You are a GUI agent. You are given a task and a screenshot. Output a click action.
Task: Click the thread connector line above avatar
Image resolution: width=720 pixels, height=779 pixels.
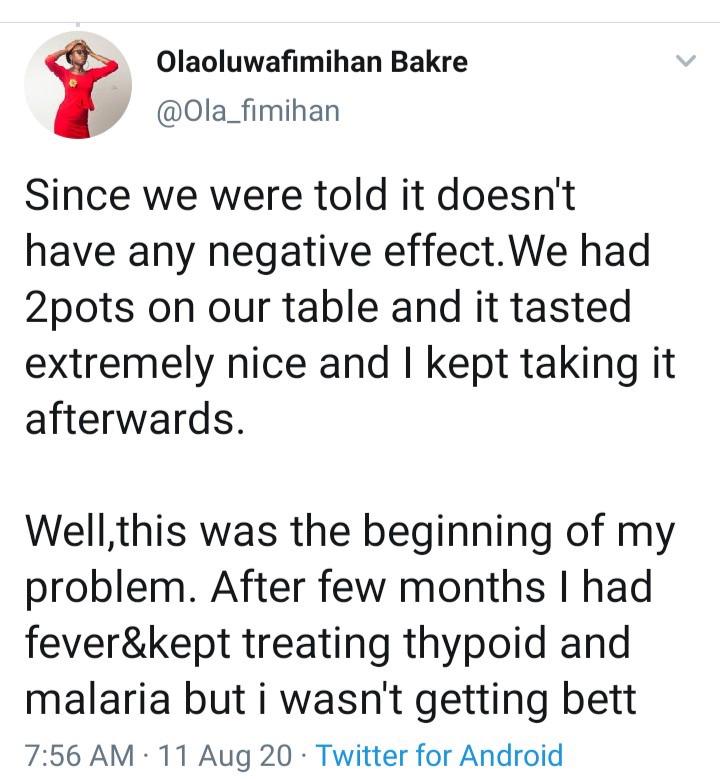(x=78, y=23)
